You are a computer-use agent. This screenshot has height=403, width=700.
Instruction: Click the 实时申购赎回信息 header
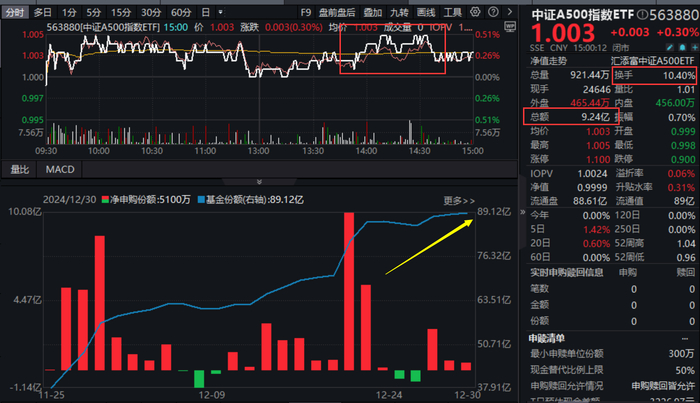(x=567, y=272)
